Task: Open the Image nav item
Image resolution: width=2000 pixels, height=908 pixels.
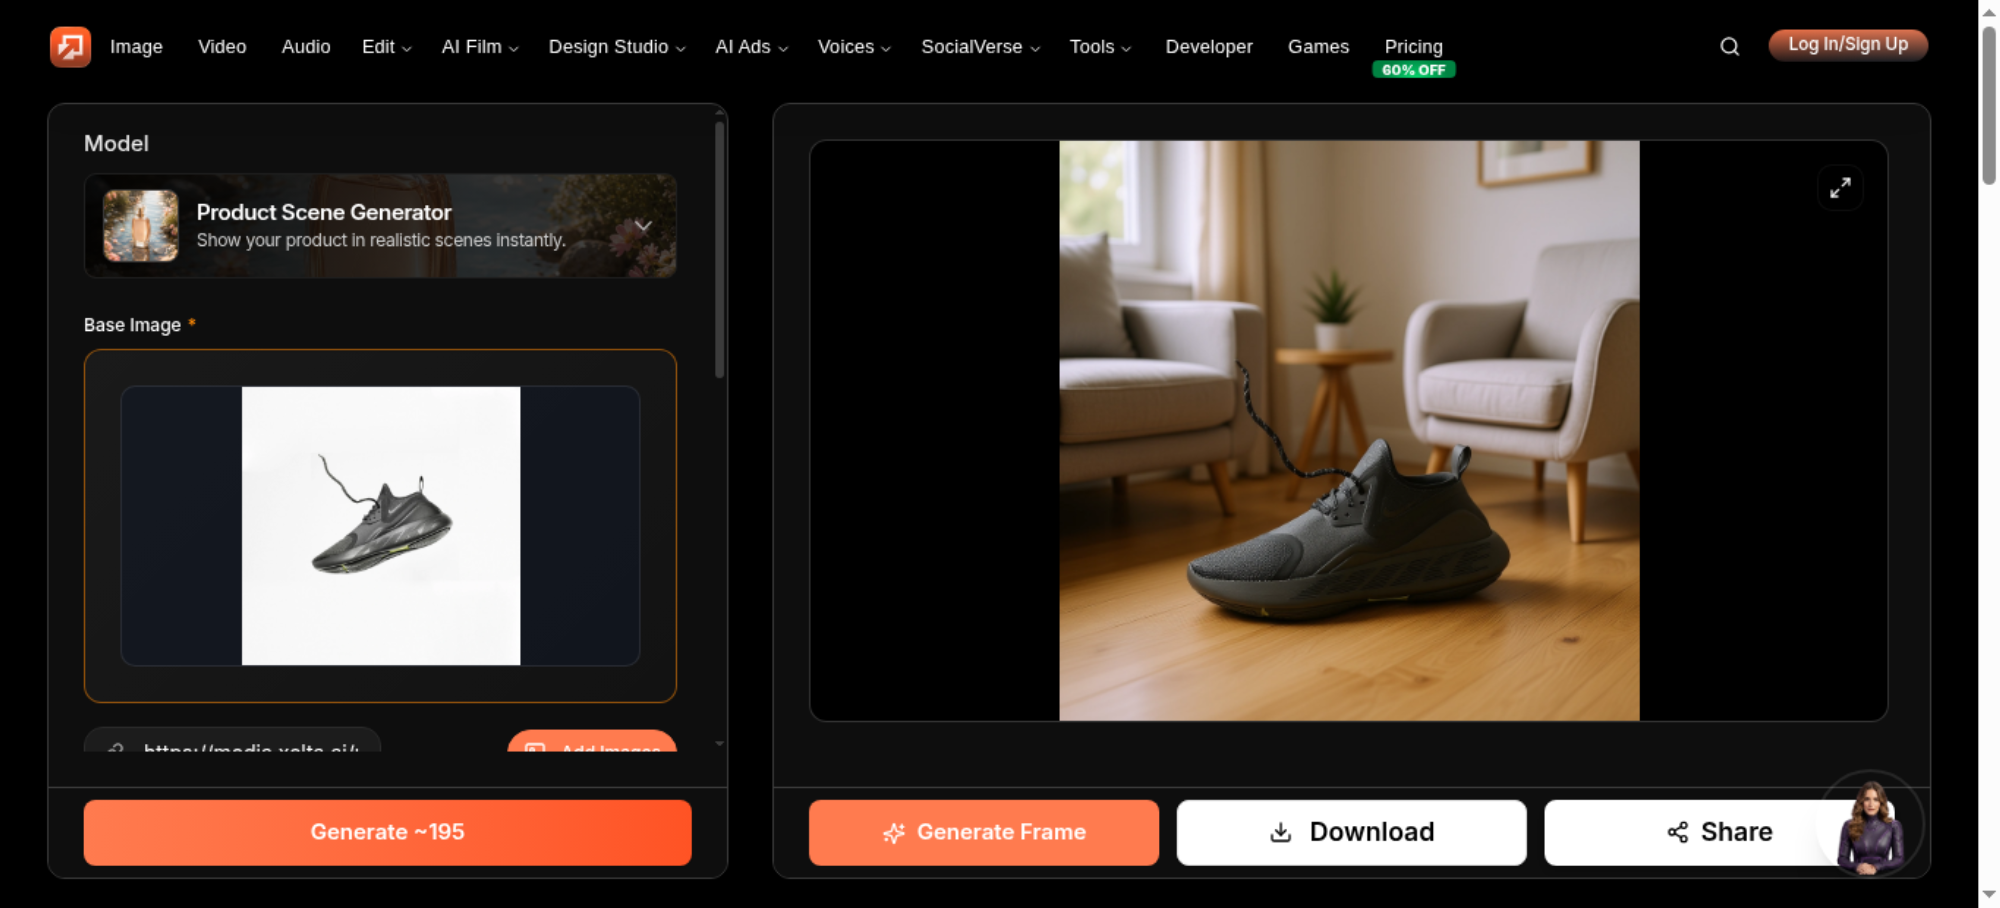Action: pos(136,47)
